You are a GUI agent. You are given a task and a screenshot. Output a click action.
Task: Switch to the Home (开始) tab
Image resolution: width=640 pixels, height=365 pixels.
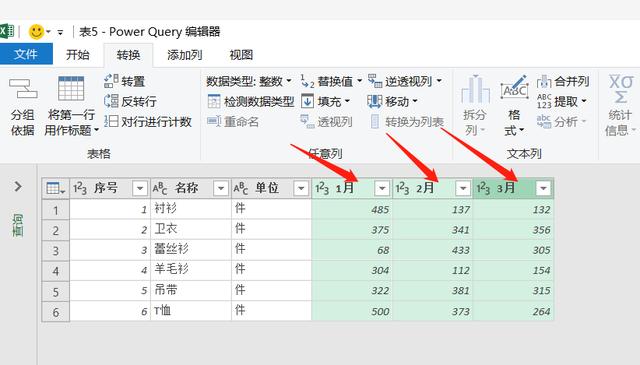[x=78, y=55]
